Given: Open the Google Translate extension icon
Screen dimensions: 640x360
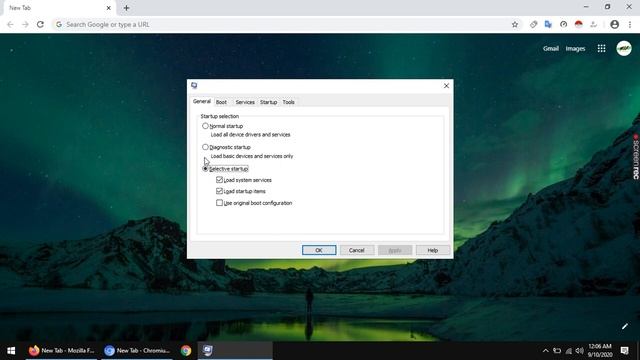Looking at the screenshot, I should click(548, 24).
